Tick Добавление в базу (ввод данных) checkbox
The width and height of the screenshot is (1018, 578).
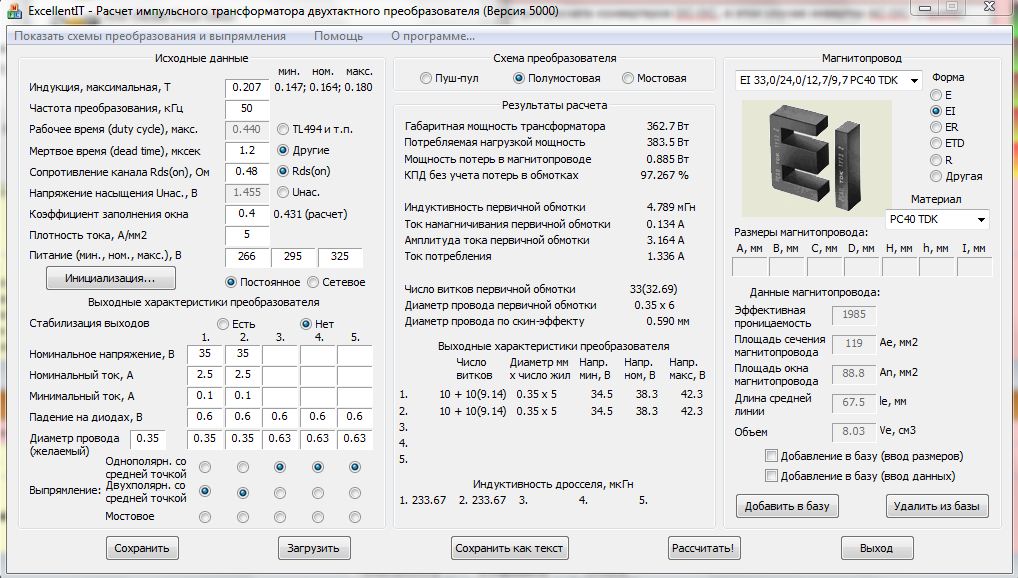[770, 476]
